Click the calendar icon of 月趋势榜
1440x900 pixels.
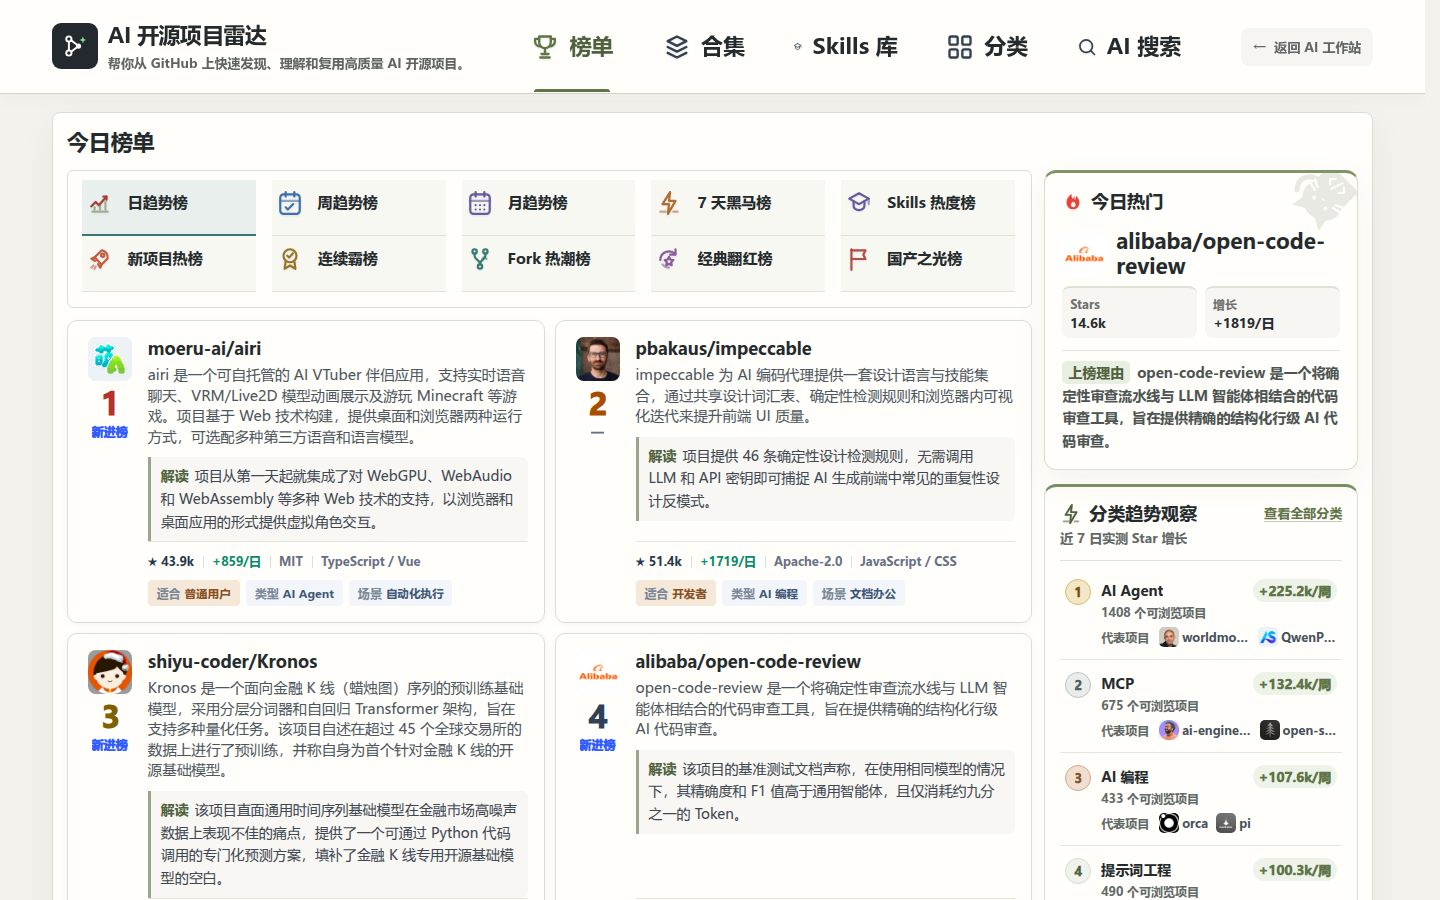coord(480,203)
